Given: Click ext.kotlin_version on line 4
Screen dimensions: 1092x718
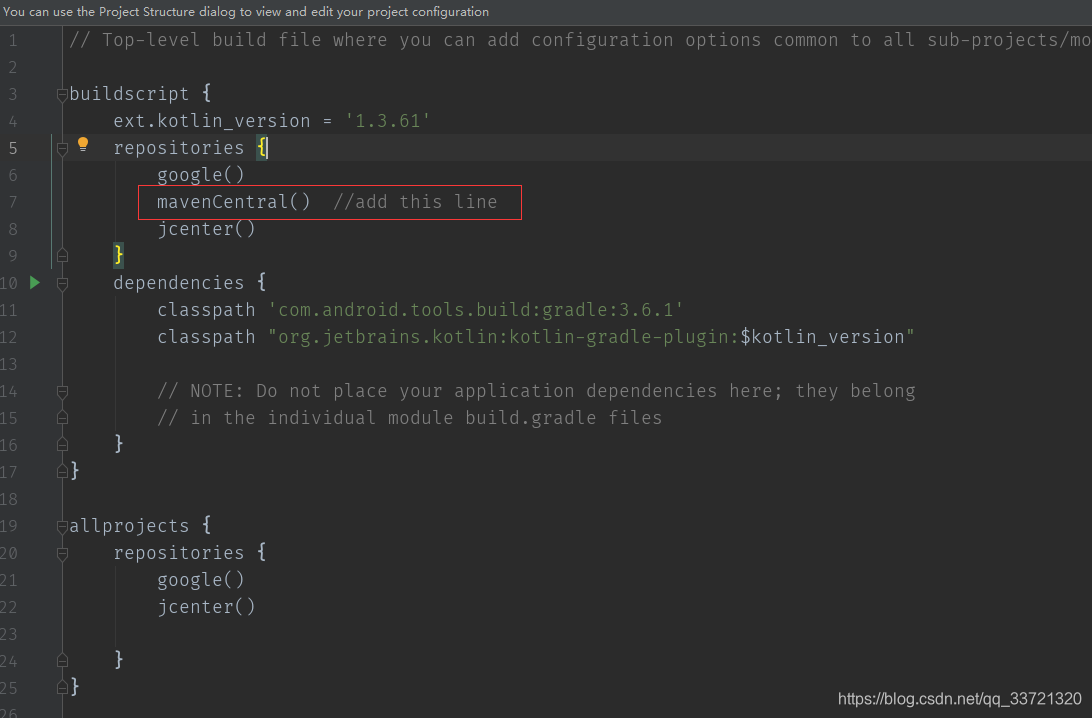Looking at the screenshot, I should point(212,121).
